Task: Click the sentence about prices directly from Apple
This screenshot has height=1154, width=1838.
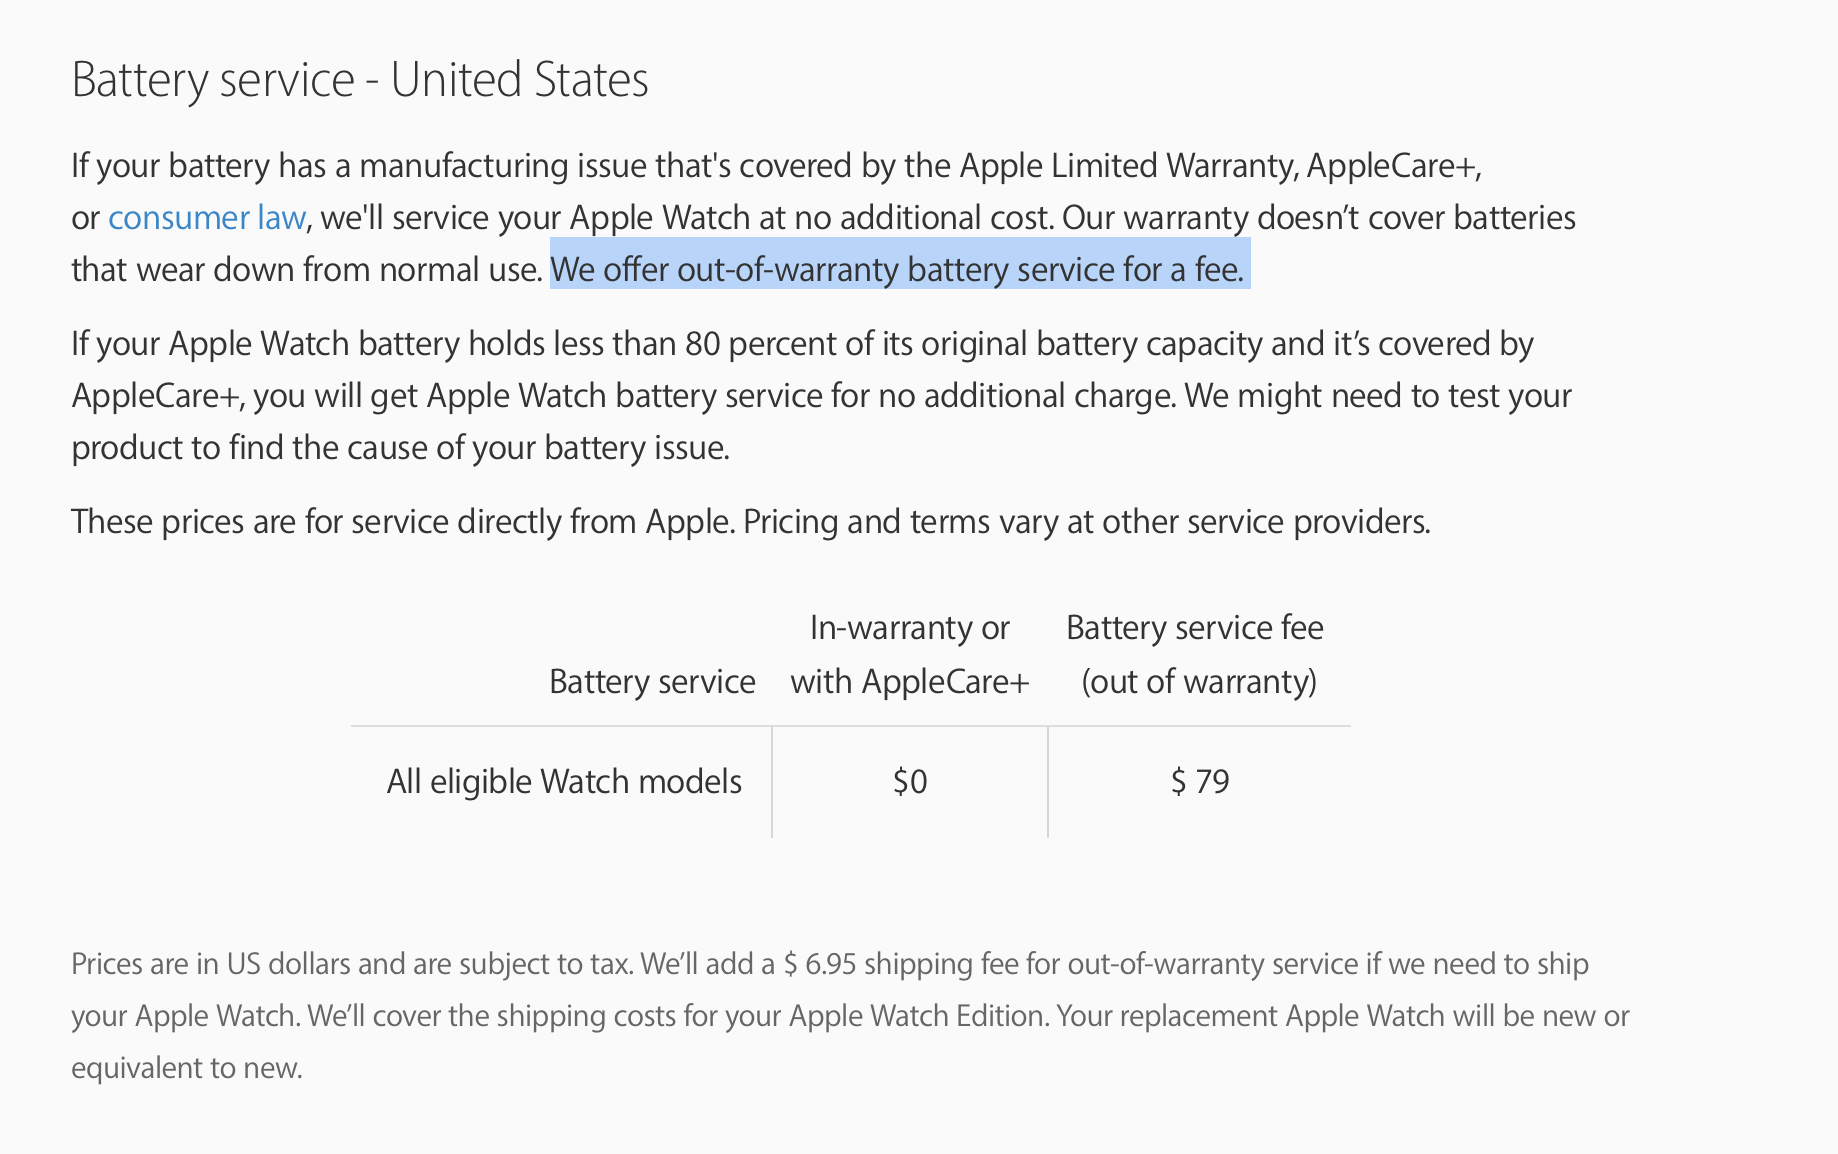Action: pos(403,522)
